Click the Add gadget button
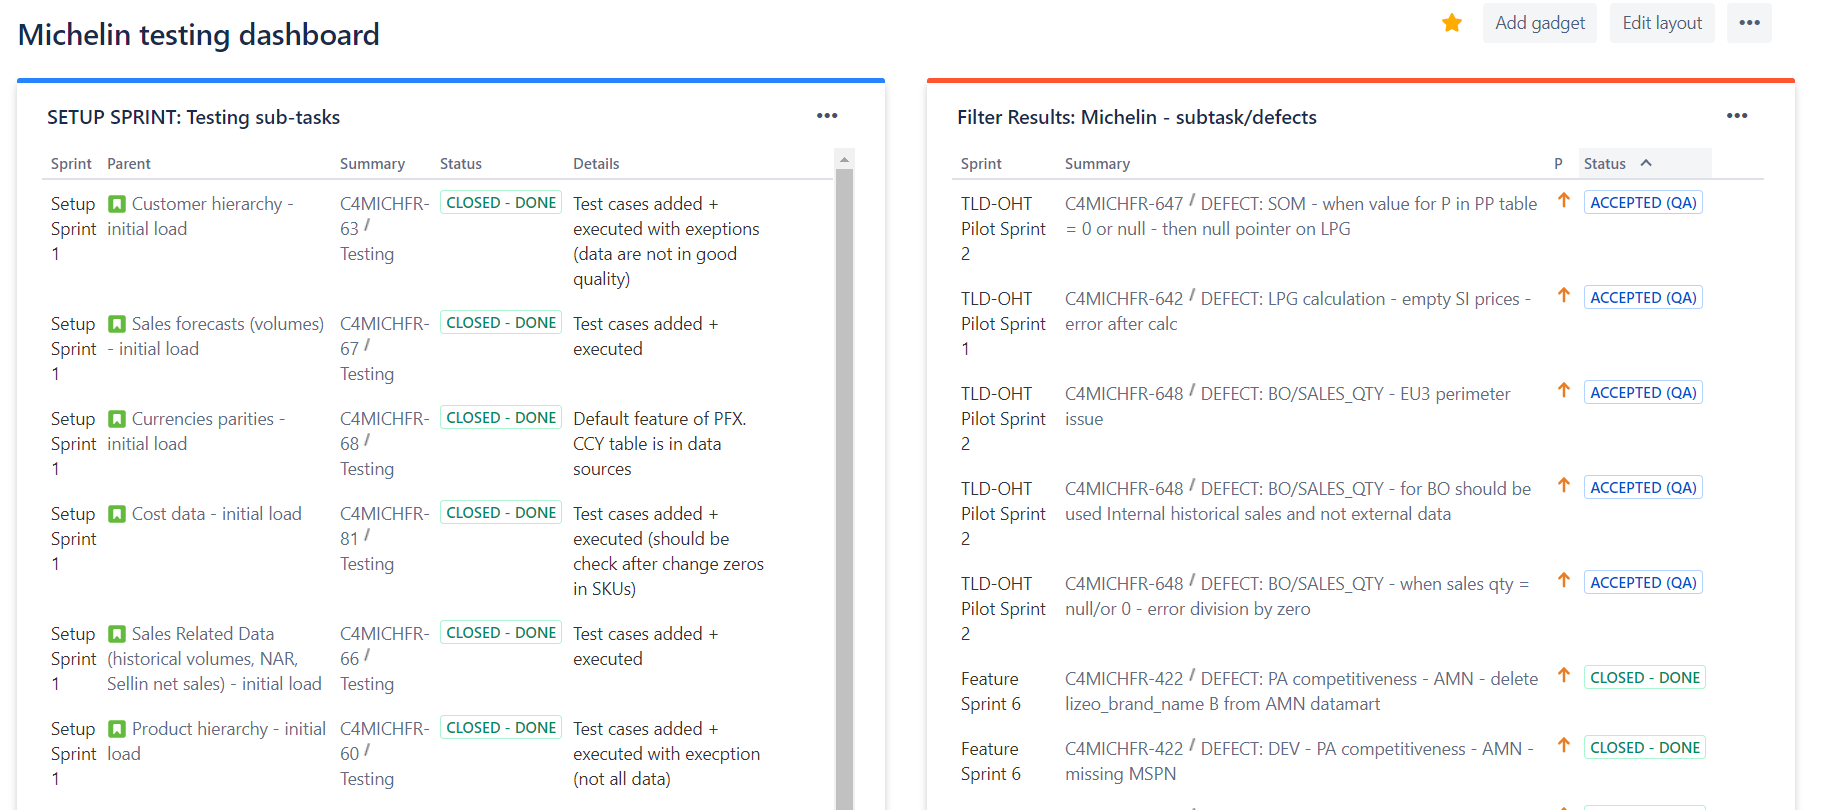The image size is (1844, 810). point(1539,23)
